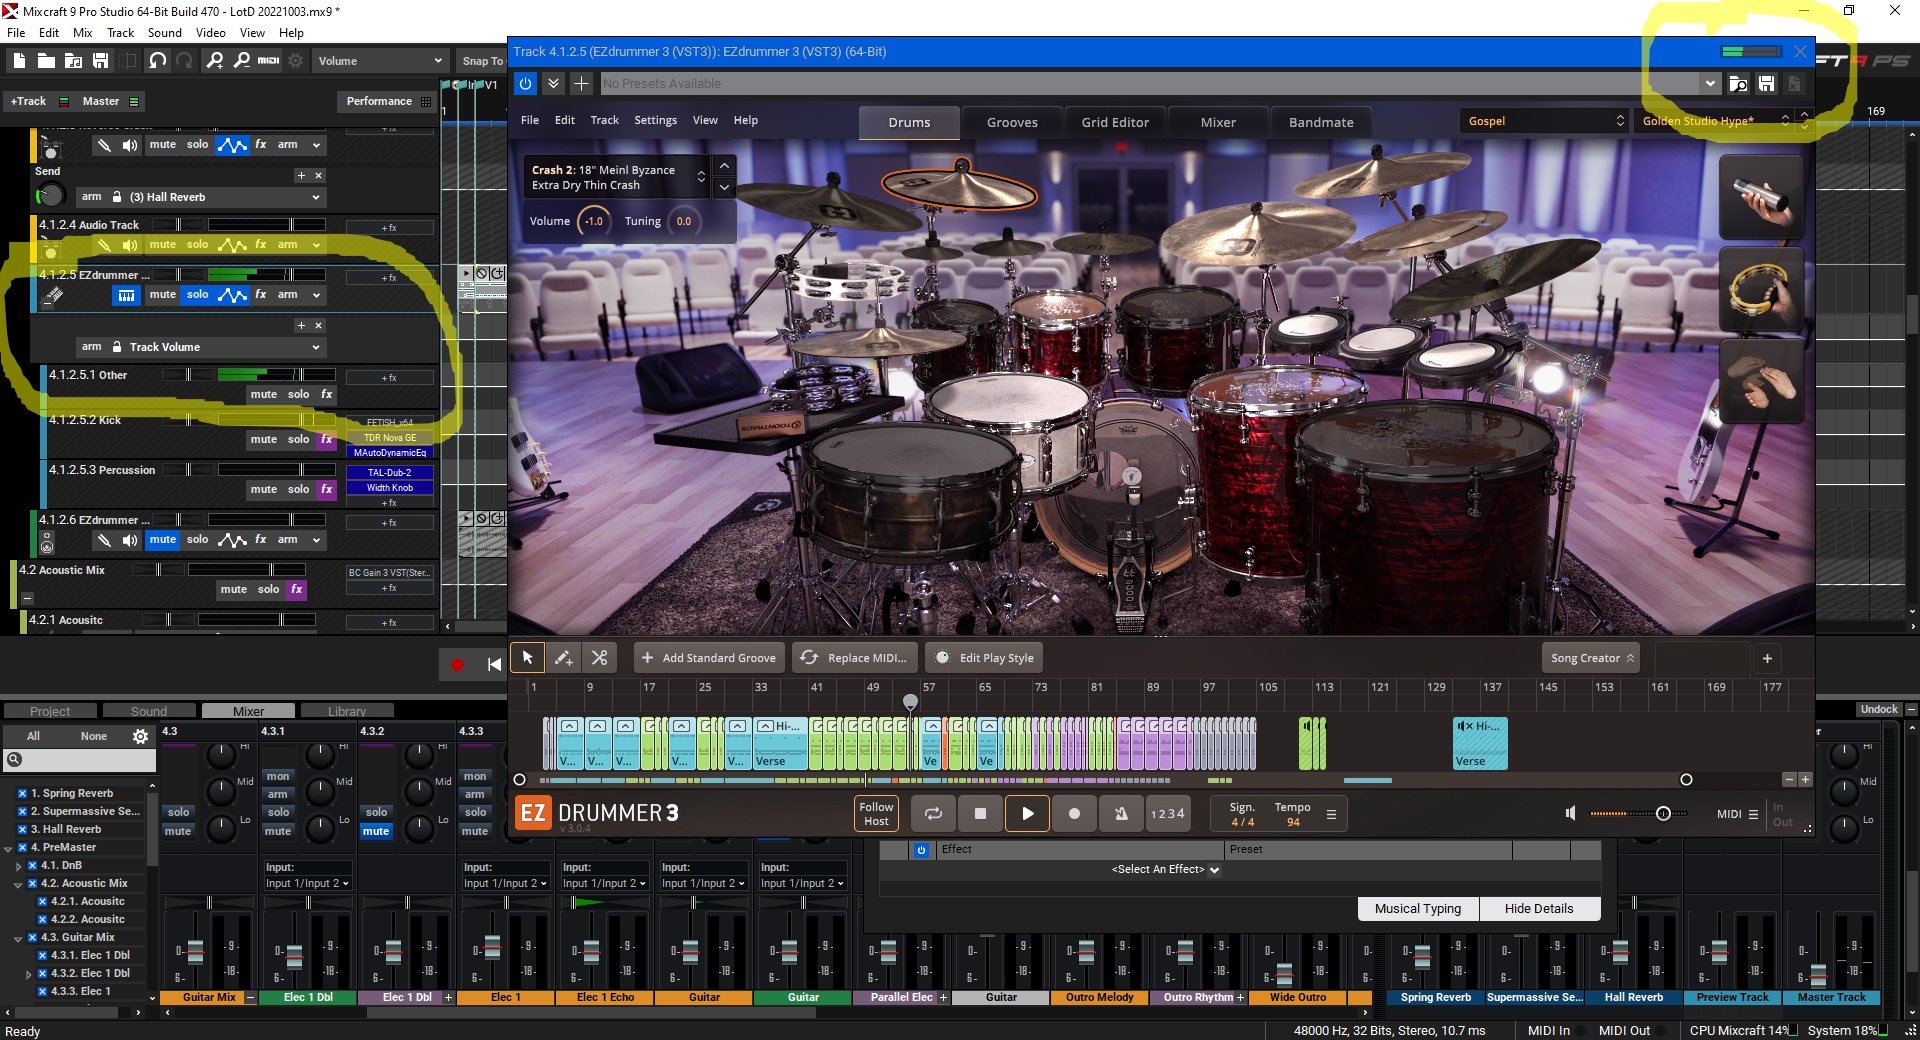The width and height of the screenshot is (1920, 1040).
Task: Open fx for the 4.1.2.4 Audio Track
Action: coord(260,244)
